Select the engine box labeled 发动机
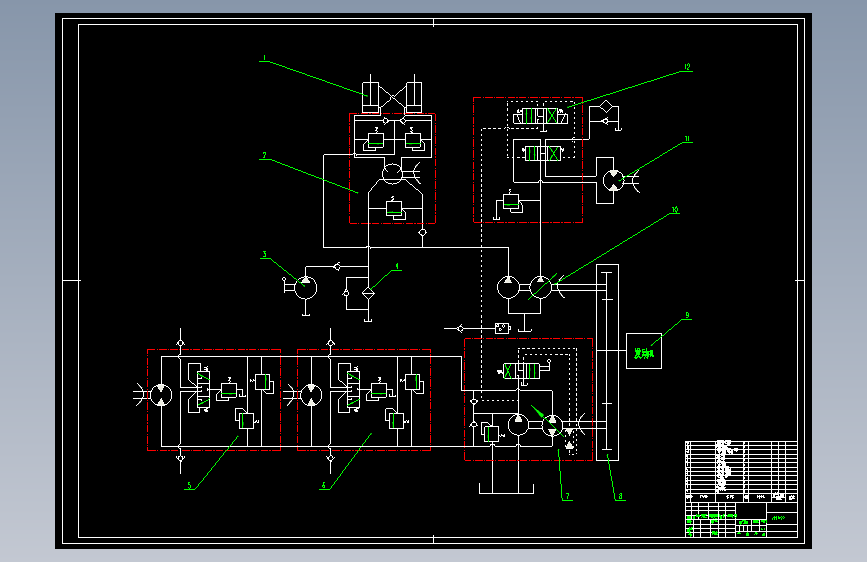Viewport: 867px width, 562px height. tap(644, 351)
